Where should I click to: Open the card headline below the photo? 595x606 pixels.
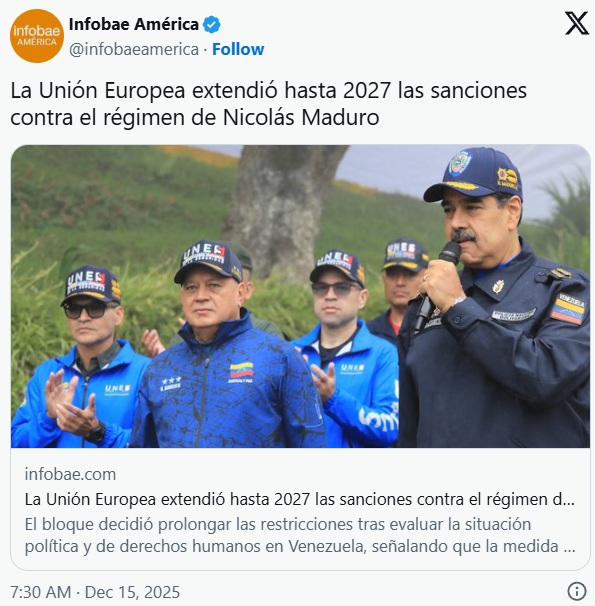coord(300,499)
